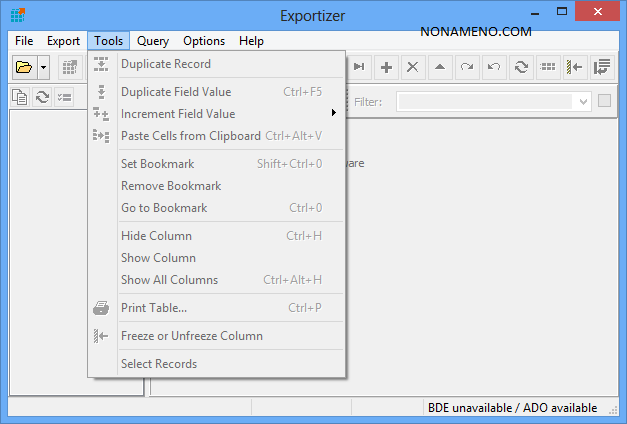
Task: Click the last record navigation arrow
Action: coord(359,67)
